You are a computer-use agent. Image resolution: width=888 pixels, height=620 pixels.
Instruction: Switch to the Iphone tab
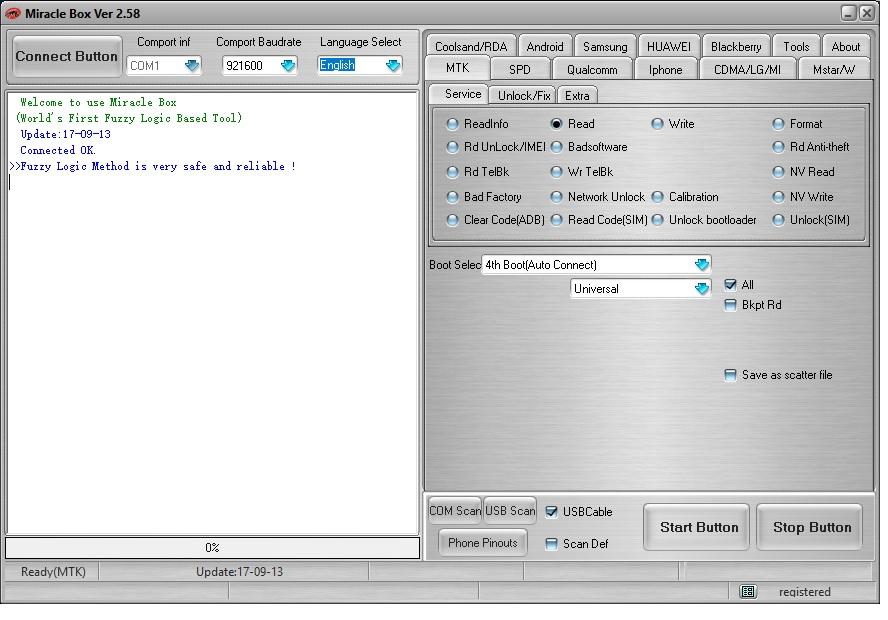(x=665, y=70)
